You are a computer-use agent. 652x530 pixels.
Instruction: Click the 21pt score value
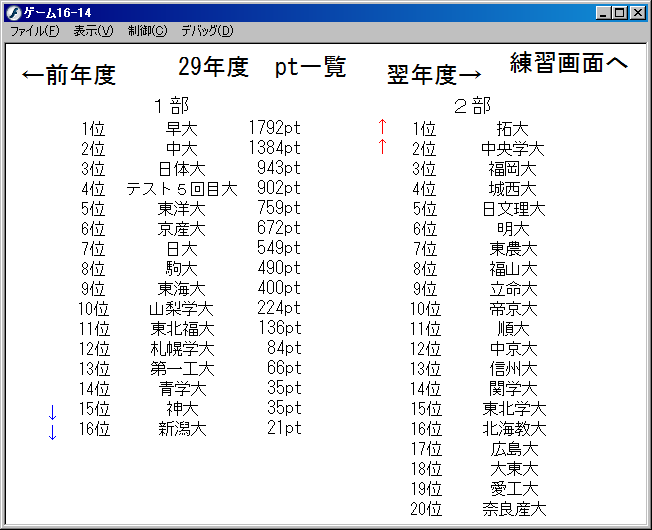284,428
